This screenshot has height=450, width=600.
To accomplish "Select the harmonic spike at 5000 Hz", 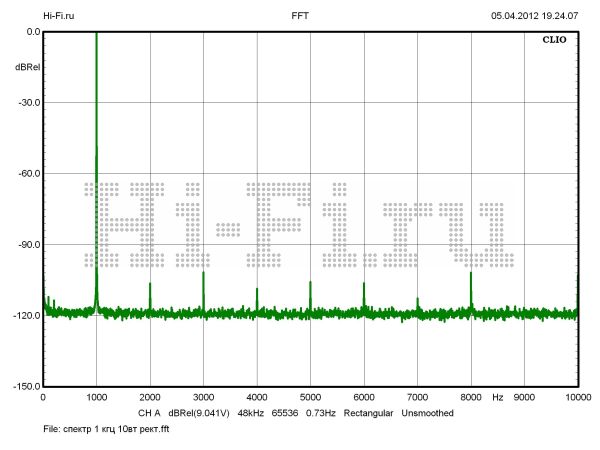I will tap(310, 295).
